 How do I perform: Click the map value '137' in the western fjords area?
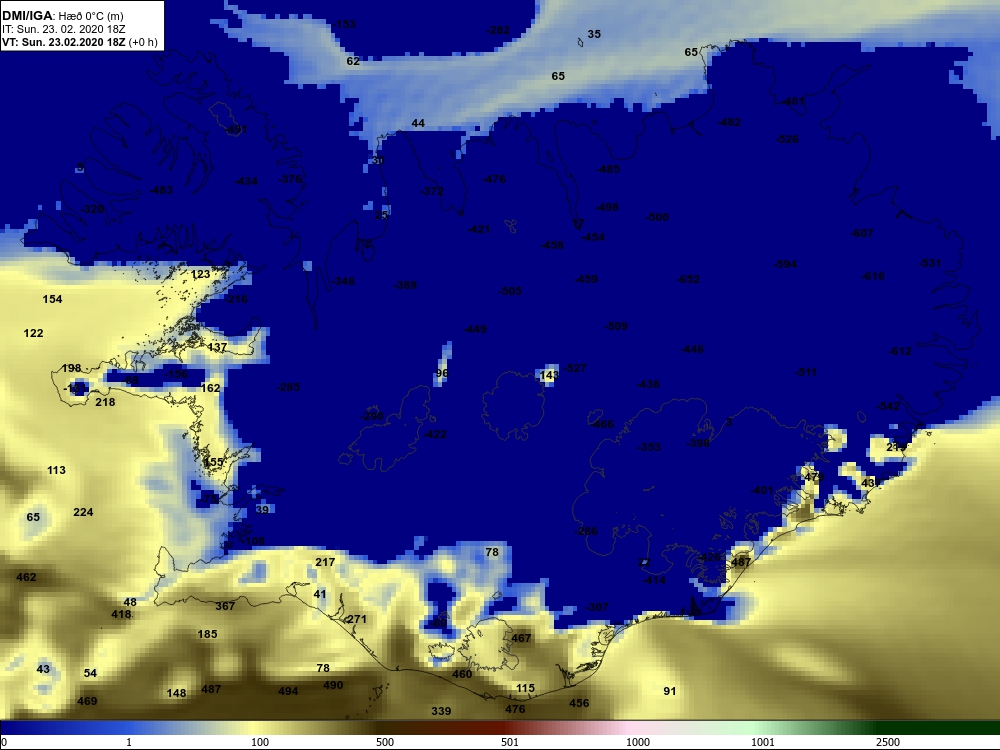click(x=217, y=347)
